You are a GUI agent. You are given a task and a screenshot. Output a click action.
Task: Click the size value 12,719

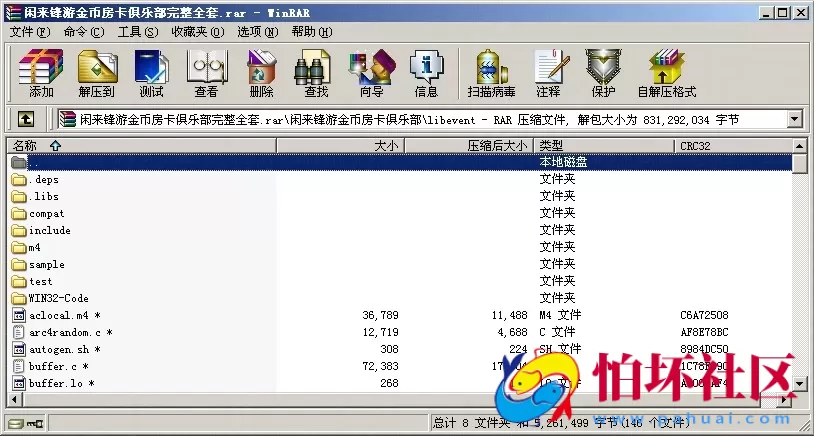click(381, 332)
